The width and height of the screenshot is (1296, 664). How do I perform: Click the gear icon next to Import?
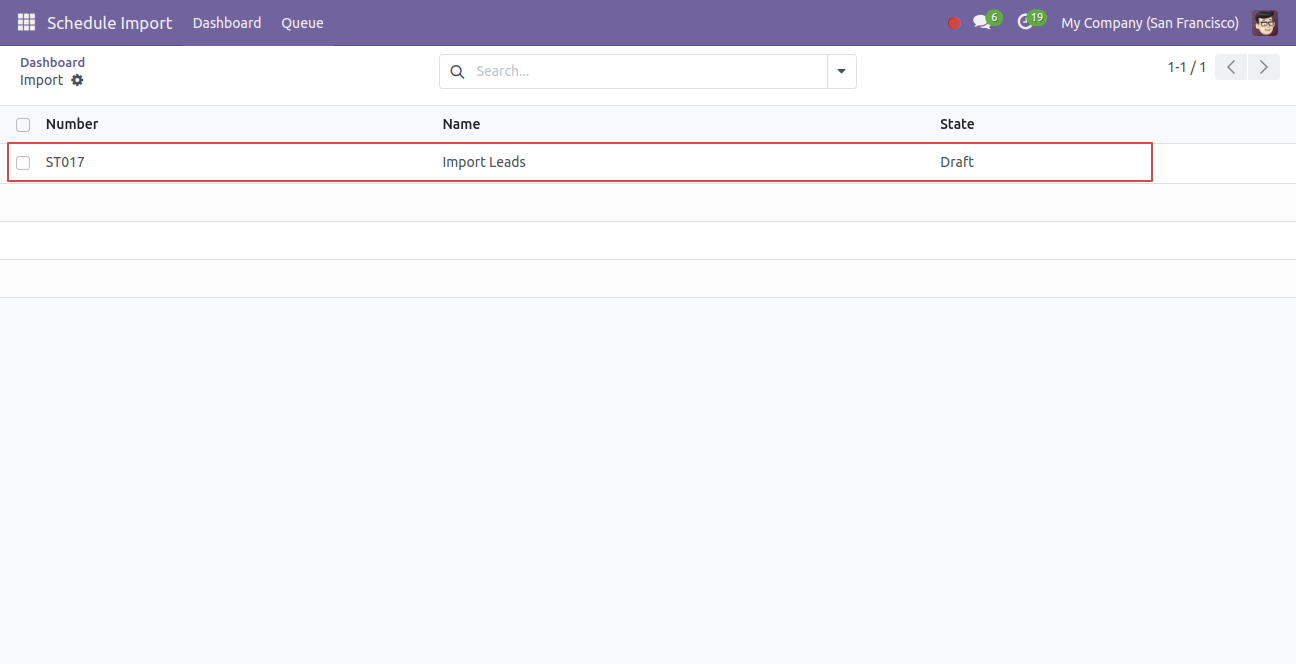pos(77,80)
